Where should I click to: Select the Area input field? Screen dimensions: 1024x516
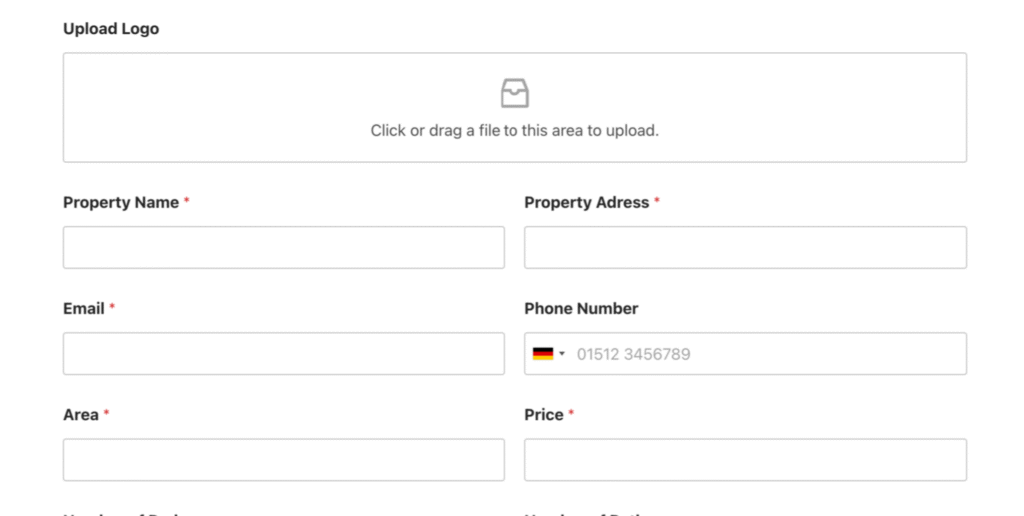point(283,460)
